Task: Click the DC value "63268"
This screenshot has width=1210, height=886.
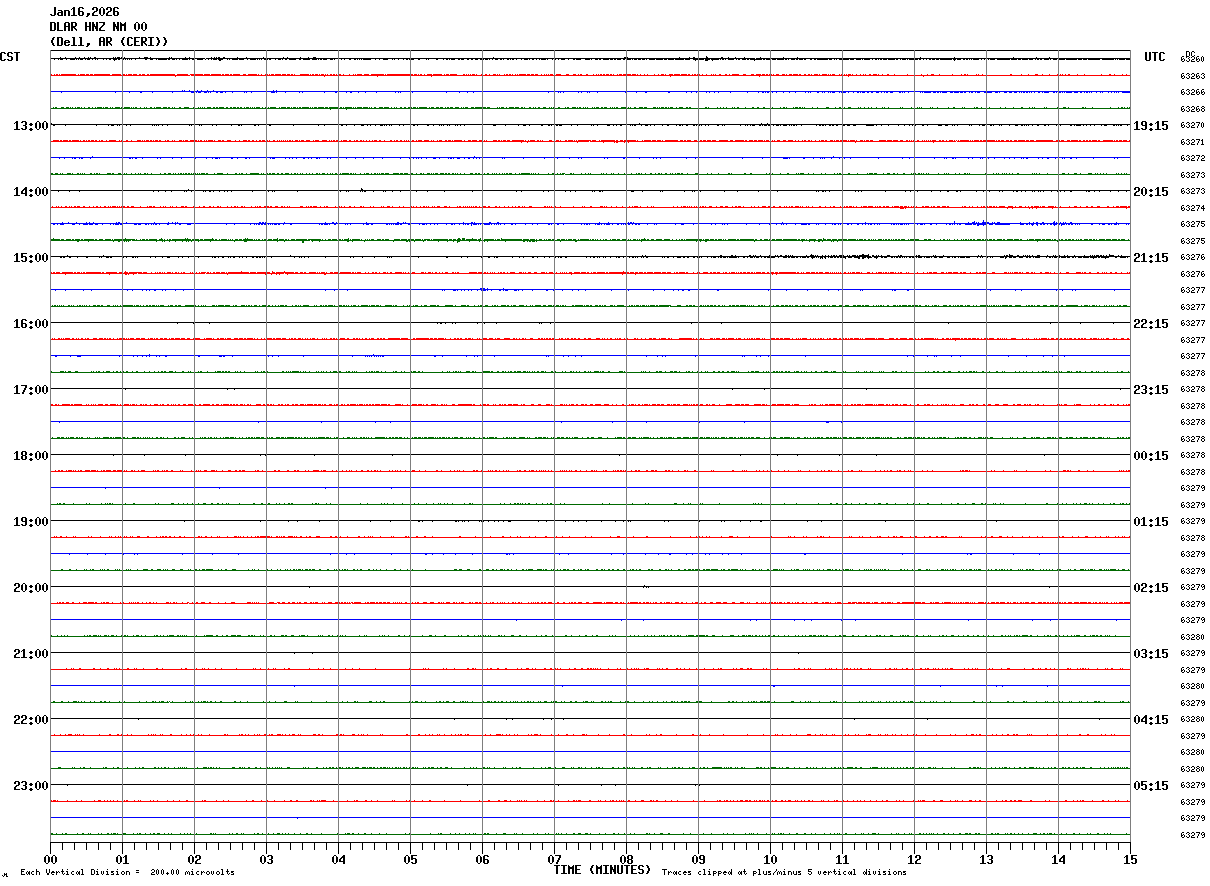Action: pyautogui.click(x=1192, y=109)
